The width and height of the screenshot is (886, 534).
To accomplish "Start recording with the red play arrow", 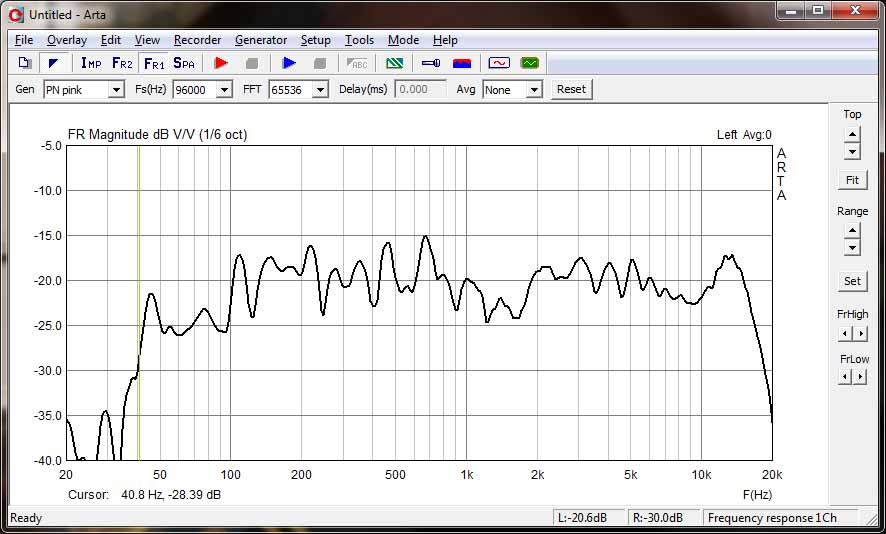I will coord(222,63).
